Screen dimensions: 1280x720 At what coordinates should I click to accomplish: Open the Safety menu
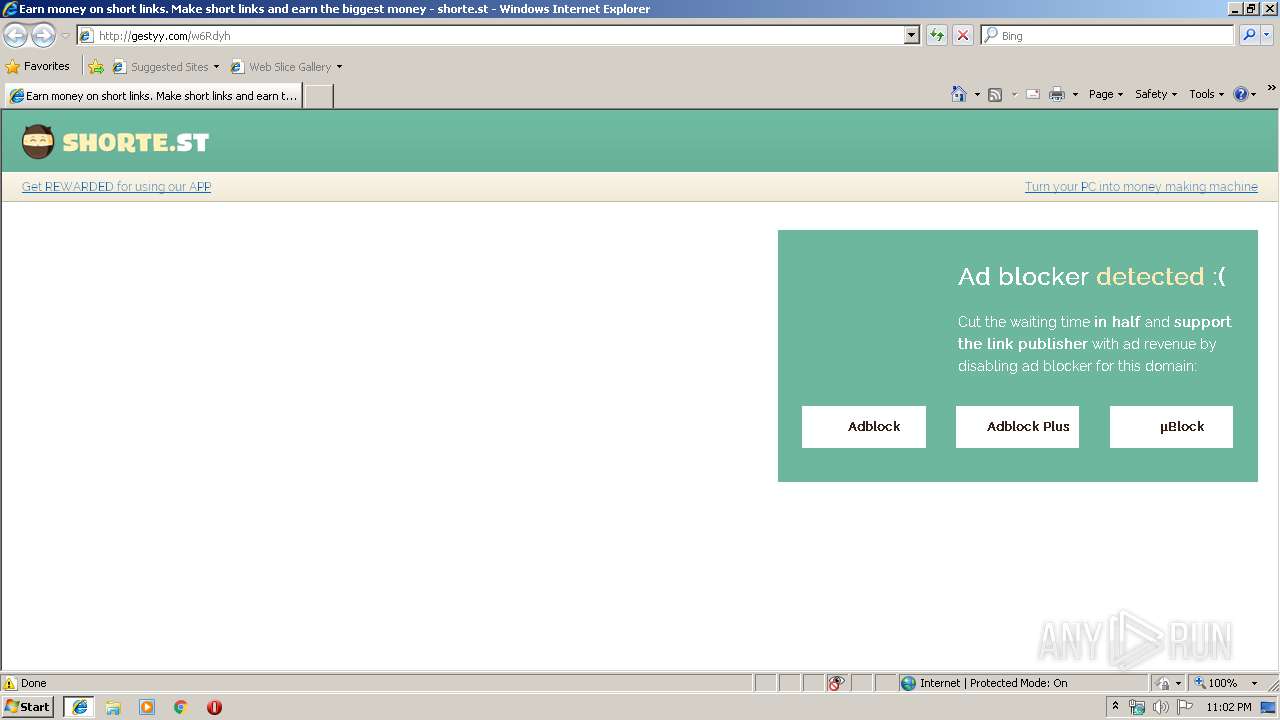(1156, 94)
